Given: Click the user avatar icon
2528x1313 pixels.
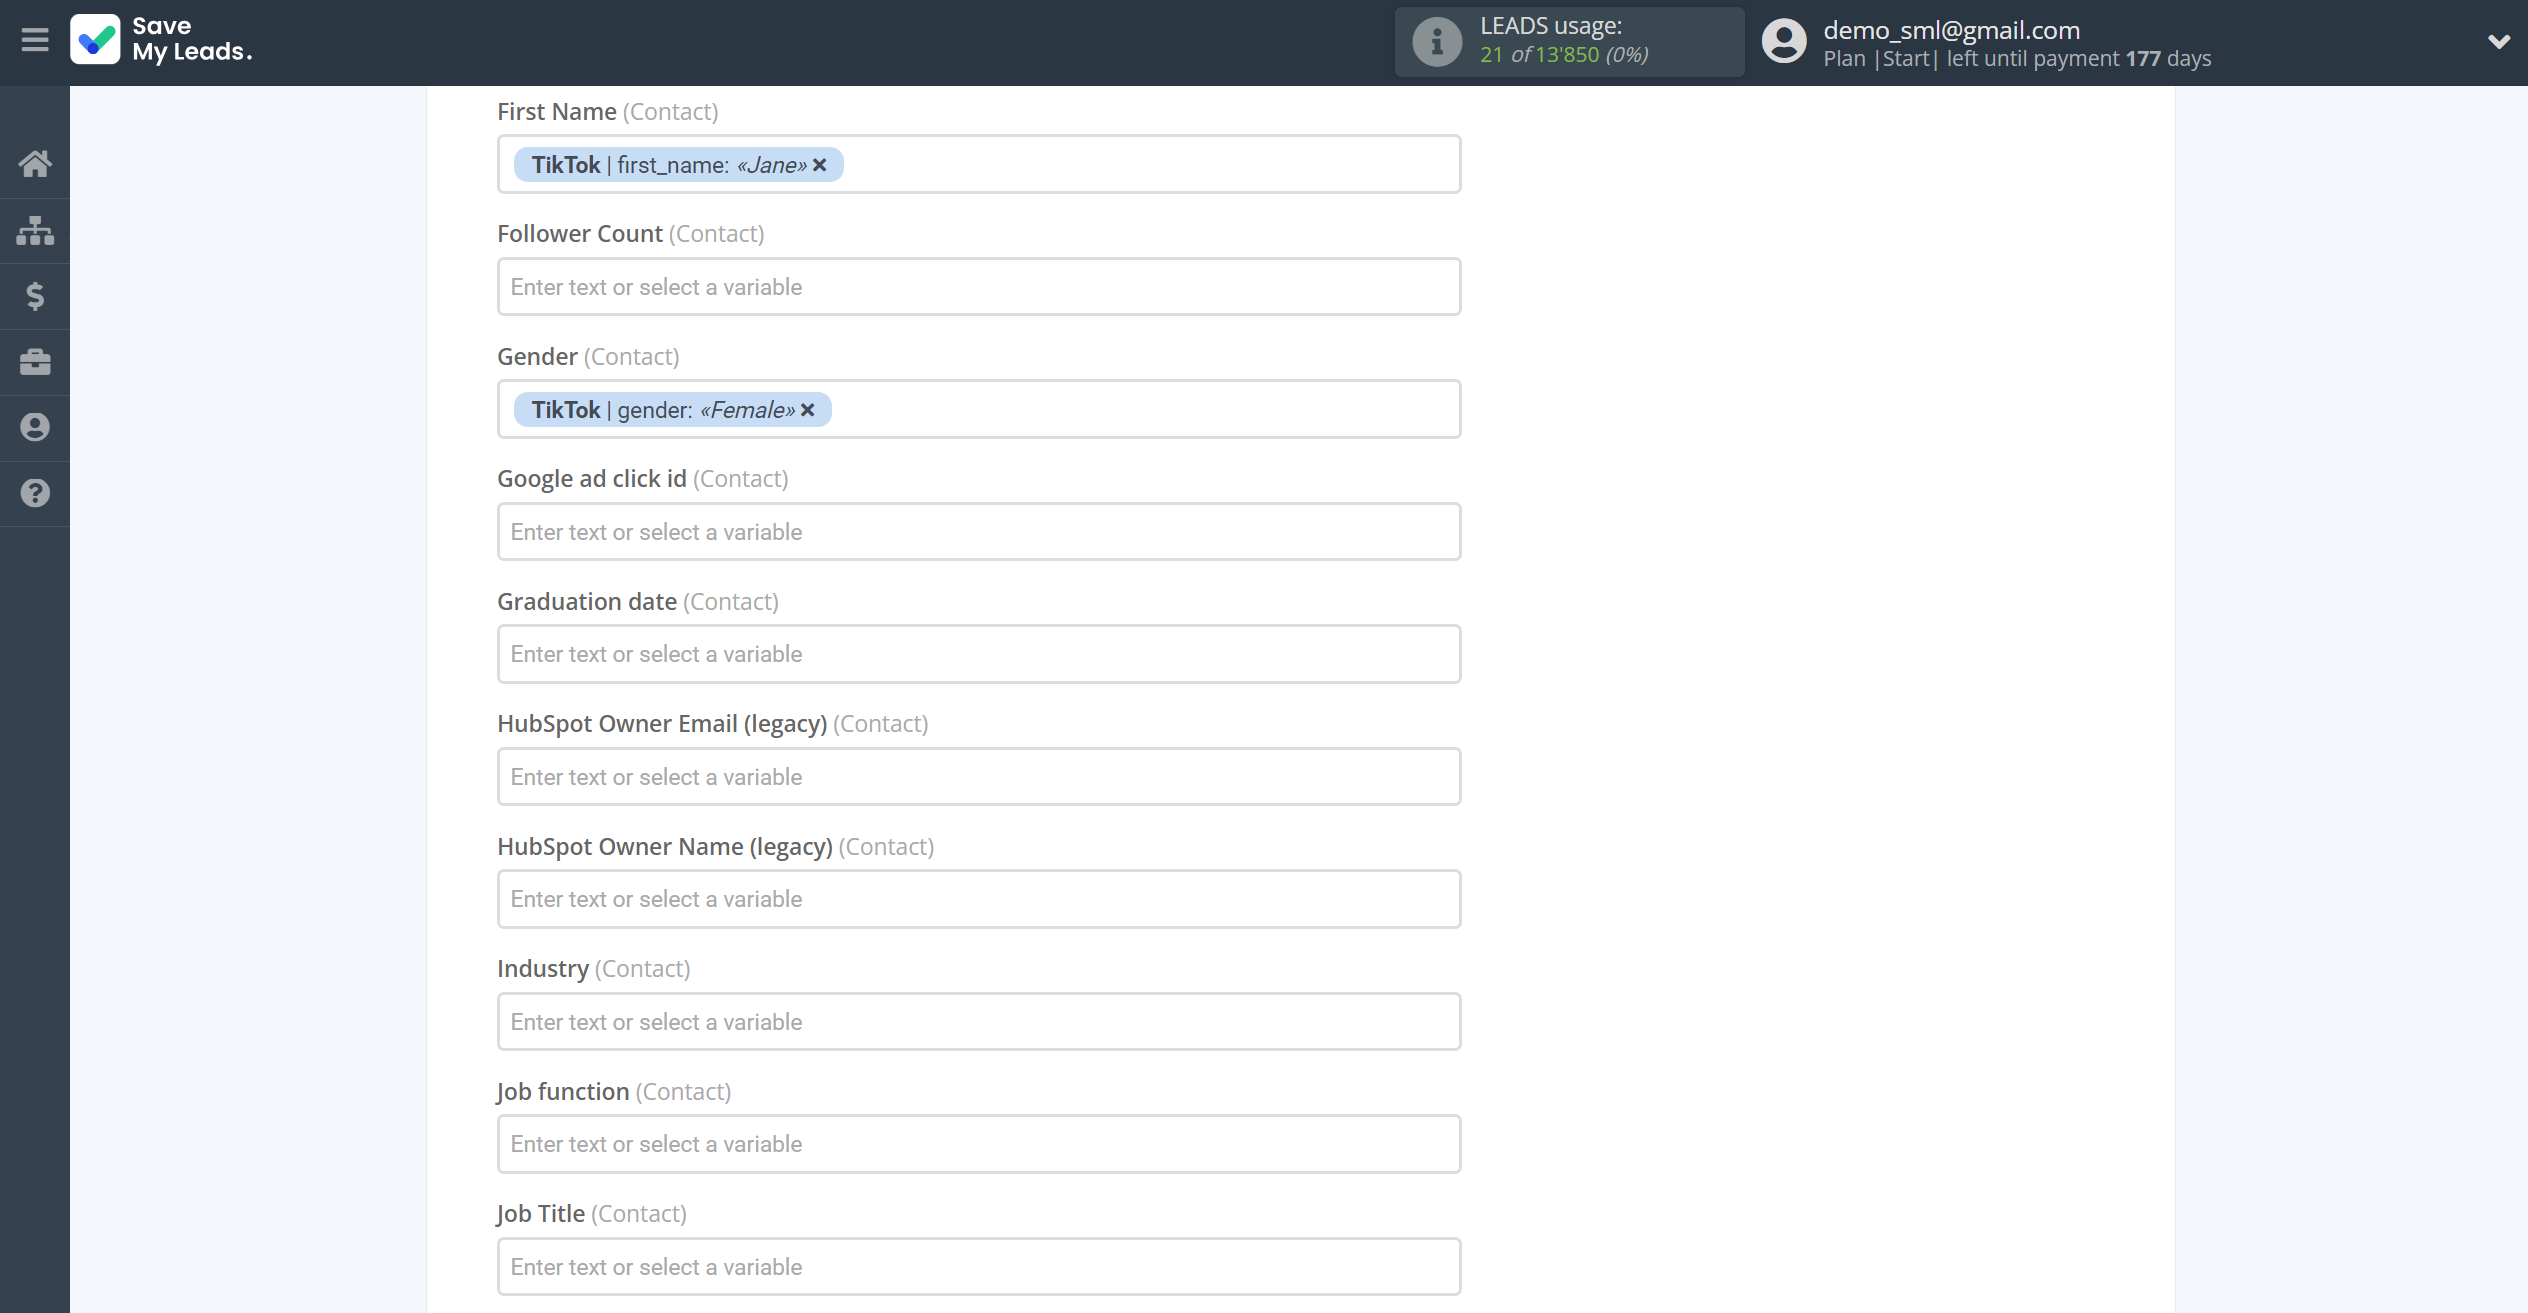Looking at the screenshot, I should [1784, 42].
